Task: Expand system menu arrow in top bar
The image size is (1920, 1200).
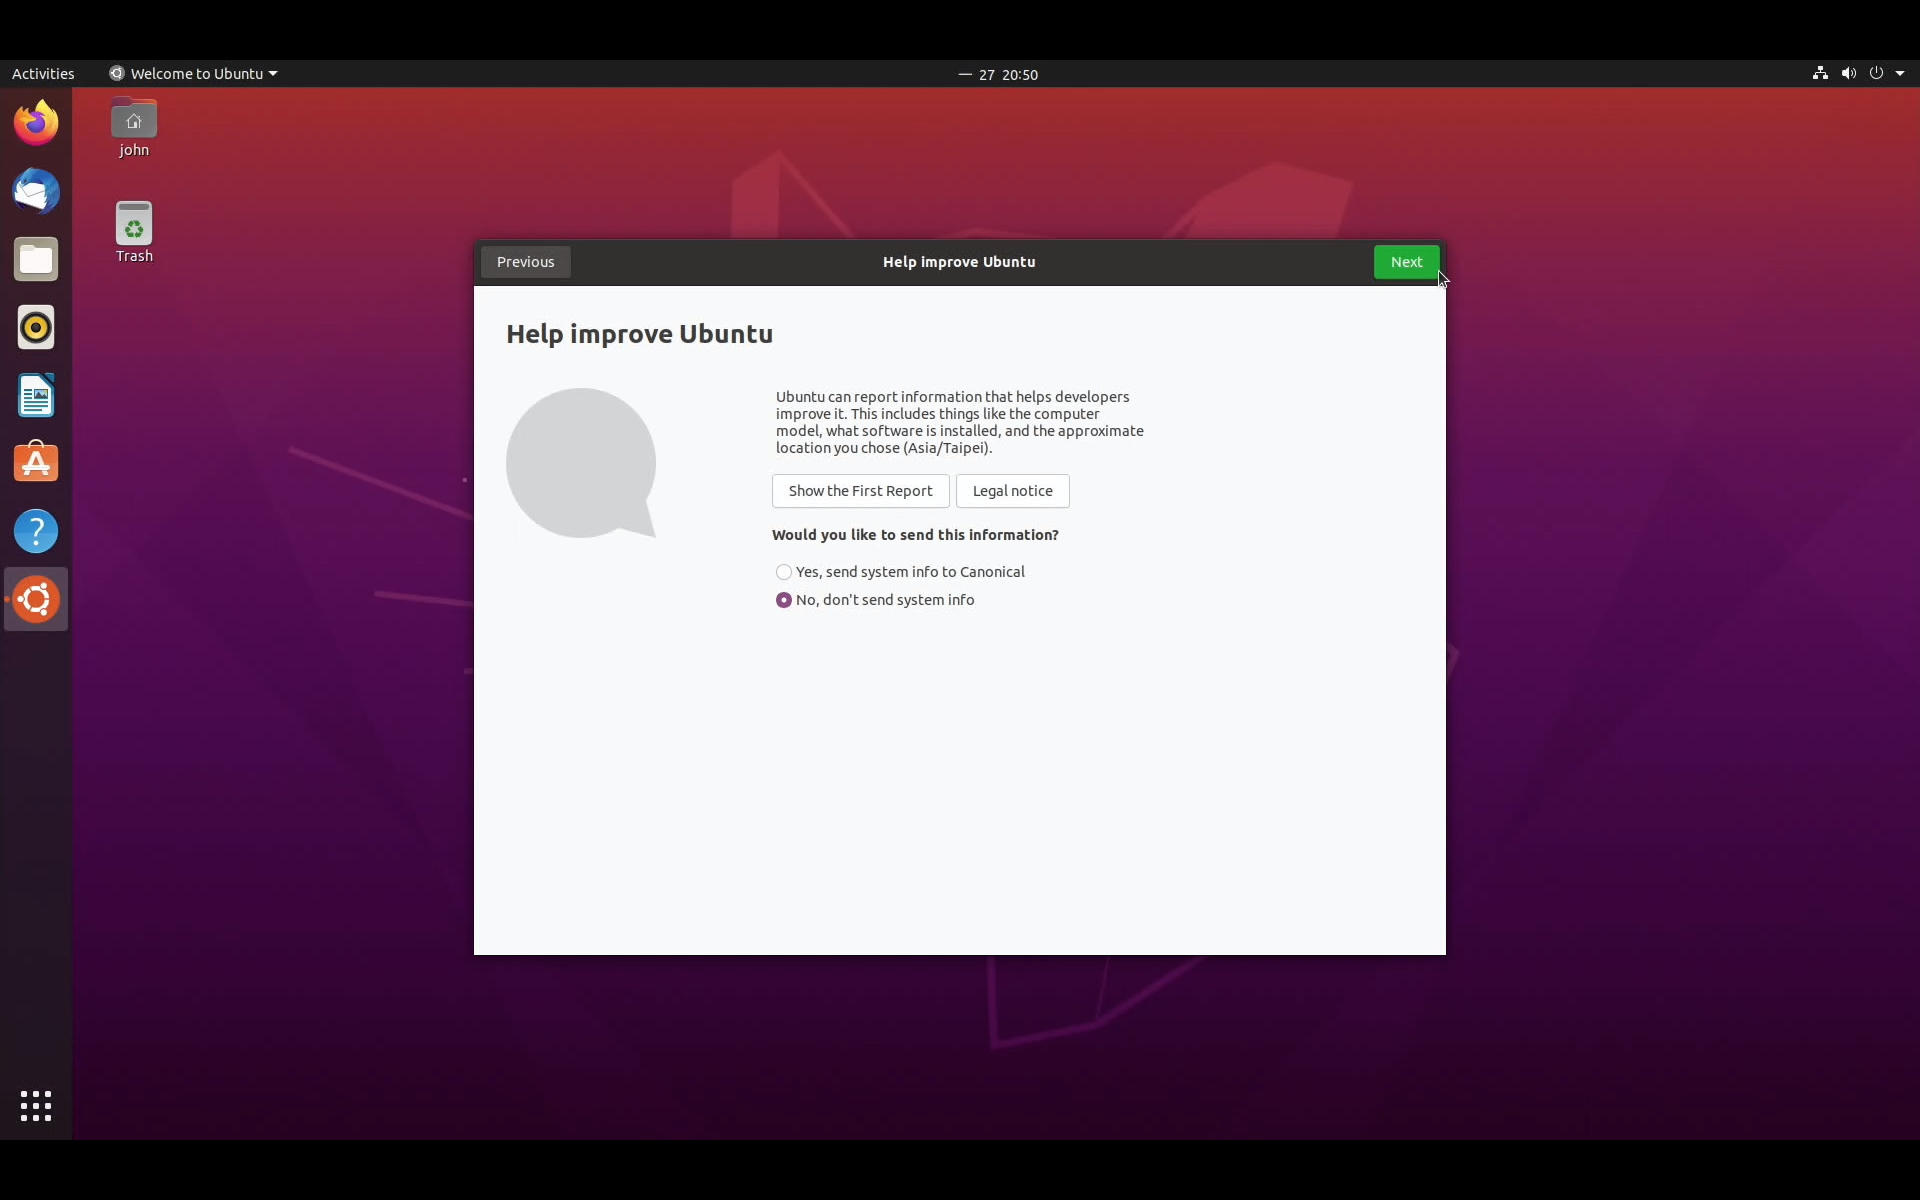Action: tap(1900, 74)
